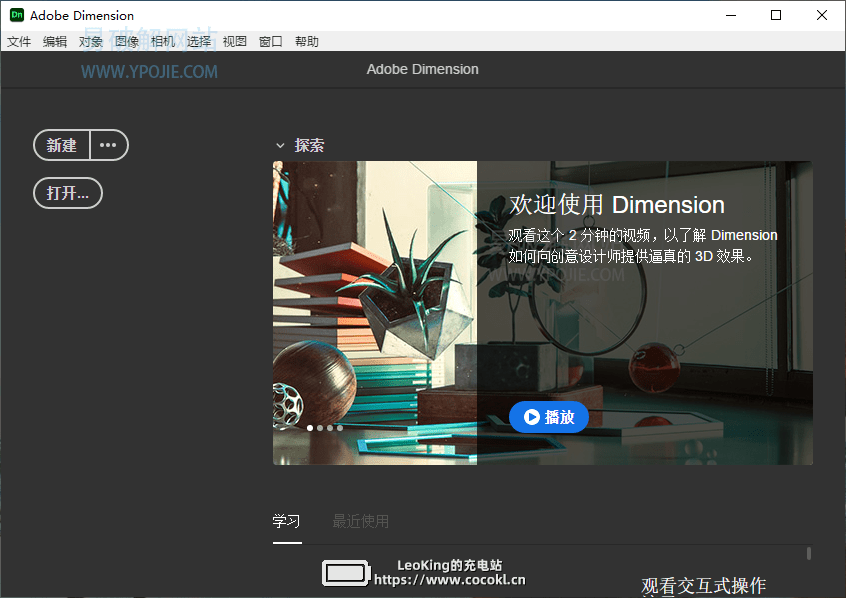This screenshot has height=598, width=846.
Task: Click the 新建 button
Action: pos(62,145)
